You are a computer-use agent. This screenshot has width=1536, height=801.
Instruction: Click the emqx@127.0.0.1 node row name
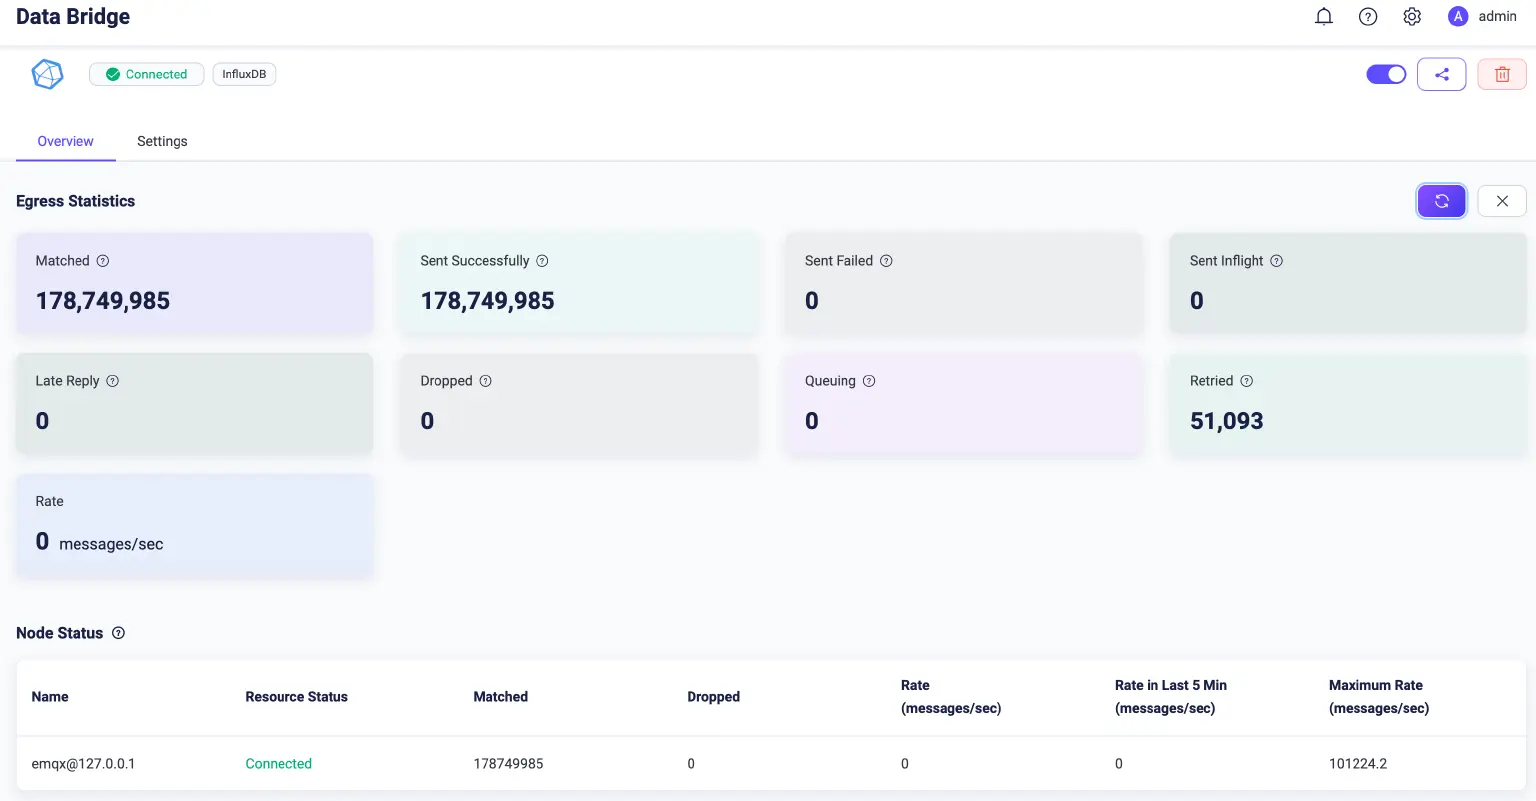click(83, 764)
